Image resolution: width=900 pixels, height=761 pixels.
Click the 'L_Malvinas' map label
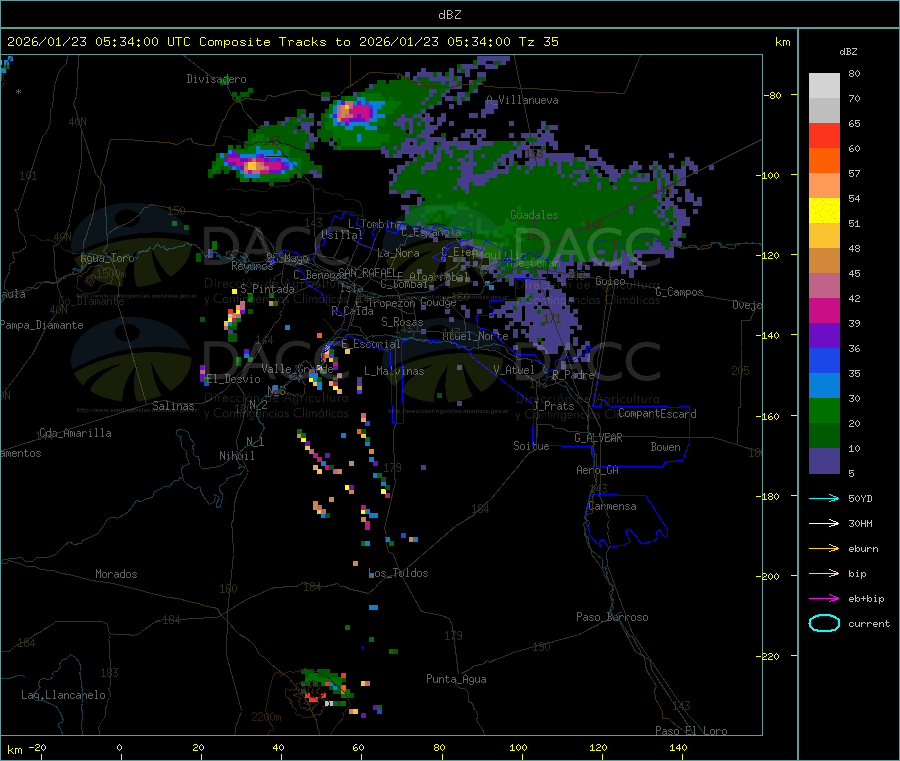click(394, 371)
